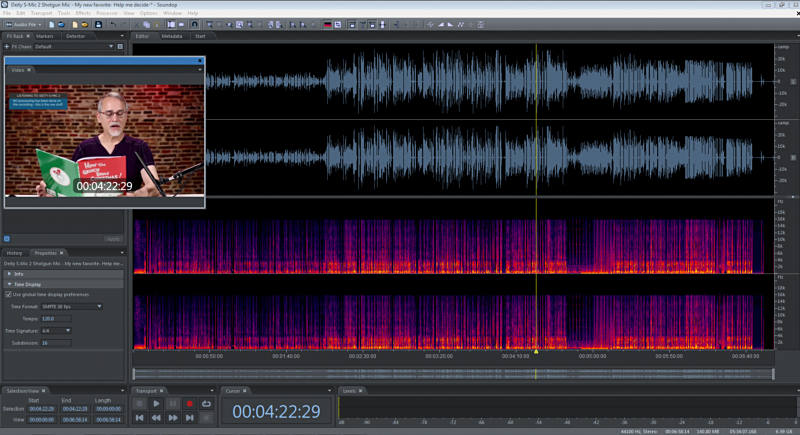This screenshot has height=435, width=800.
Task: Close the Properties tab
Action: point(62,253)
